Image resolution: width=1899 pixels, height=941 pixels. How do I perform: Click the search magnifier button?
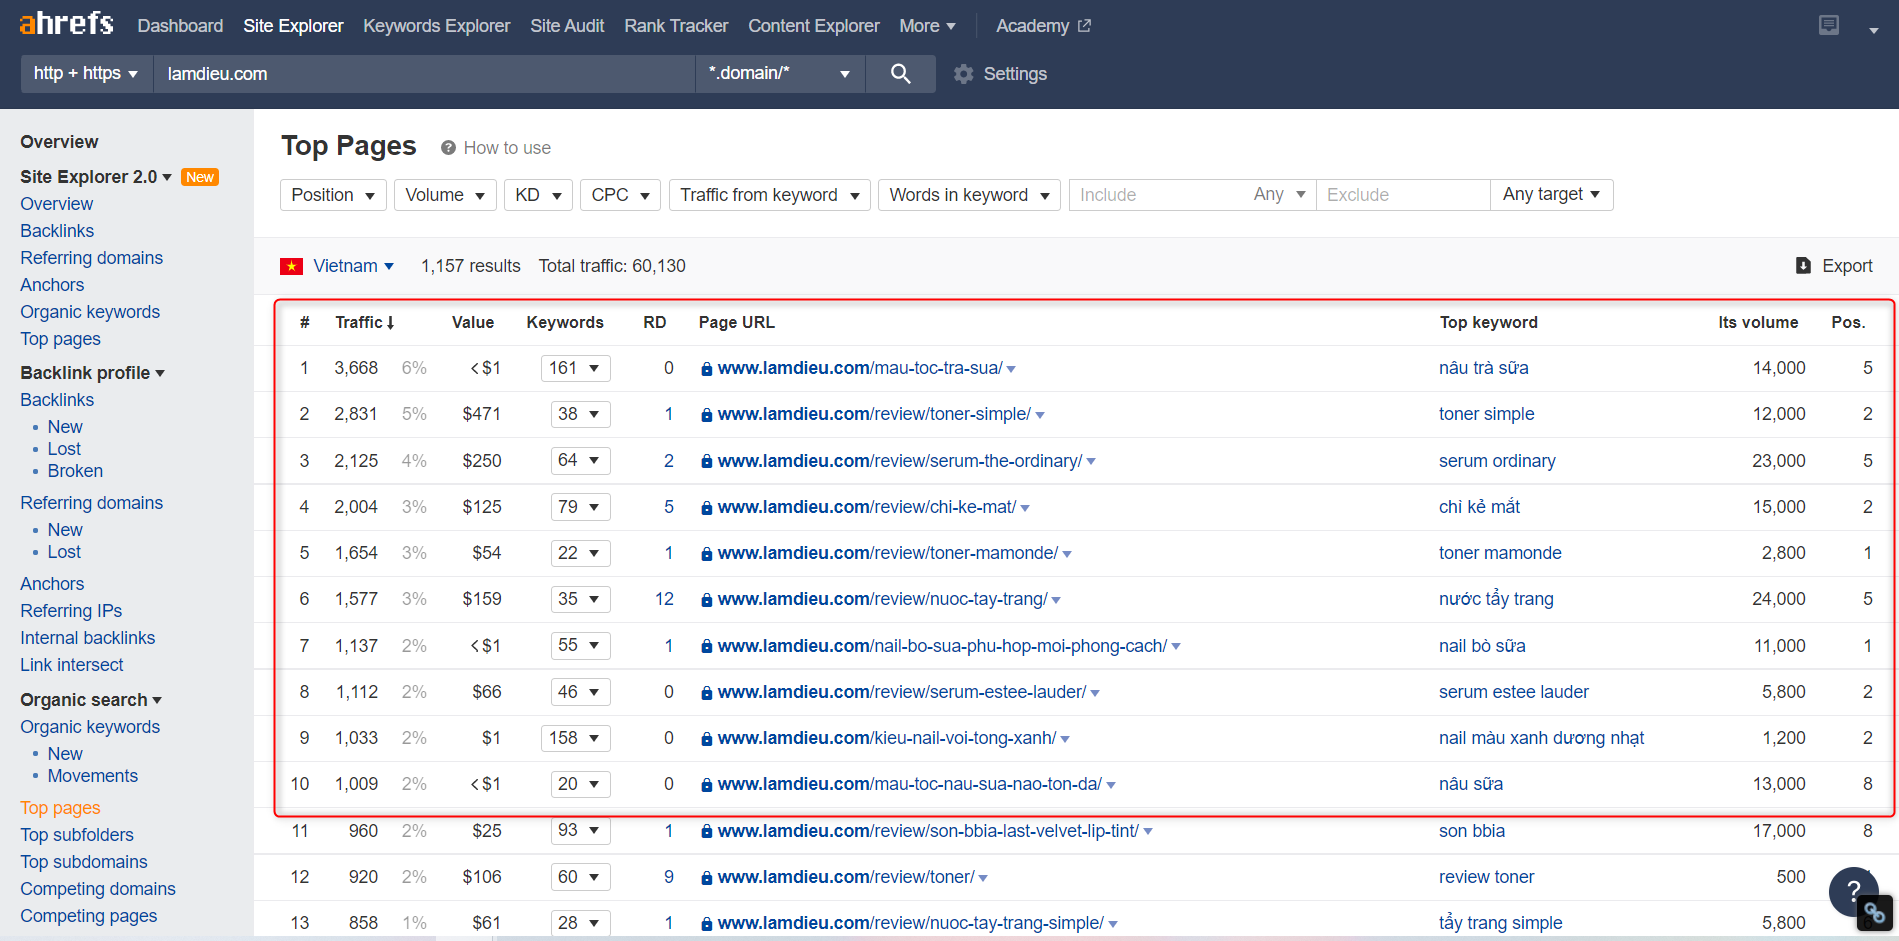pos(900,73)
